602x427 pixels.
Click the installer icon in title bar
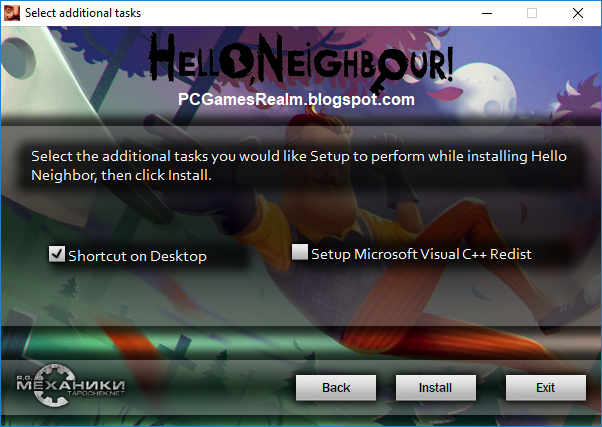click(12, 13)
